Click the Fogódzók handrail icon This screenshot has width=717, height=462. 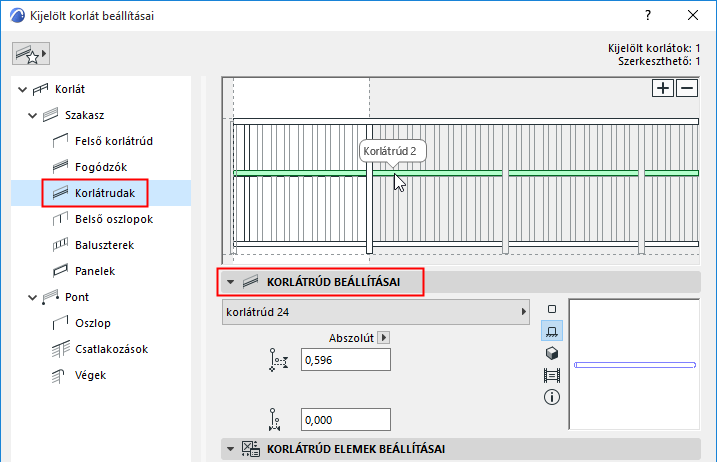point(60,167)
